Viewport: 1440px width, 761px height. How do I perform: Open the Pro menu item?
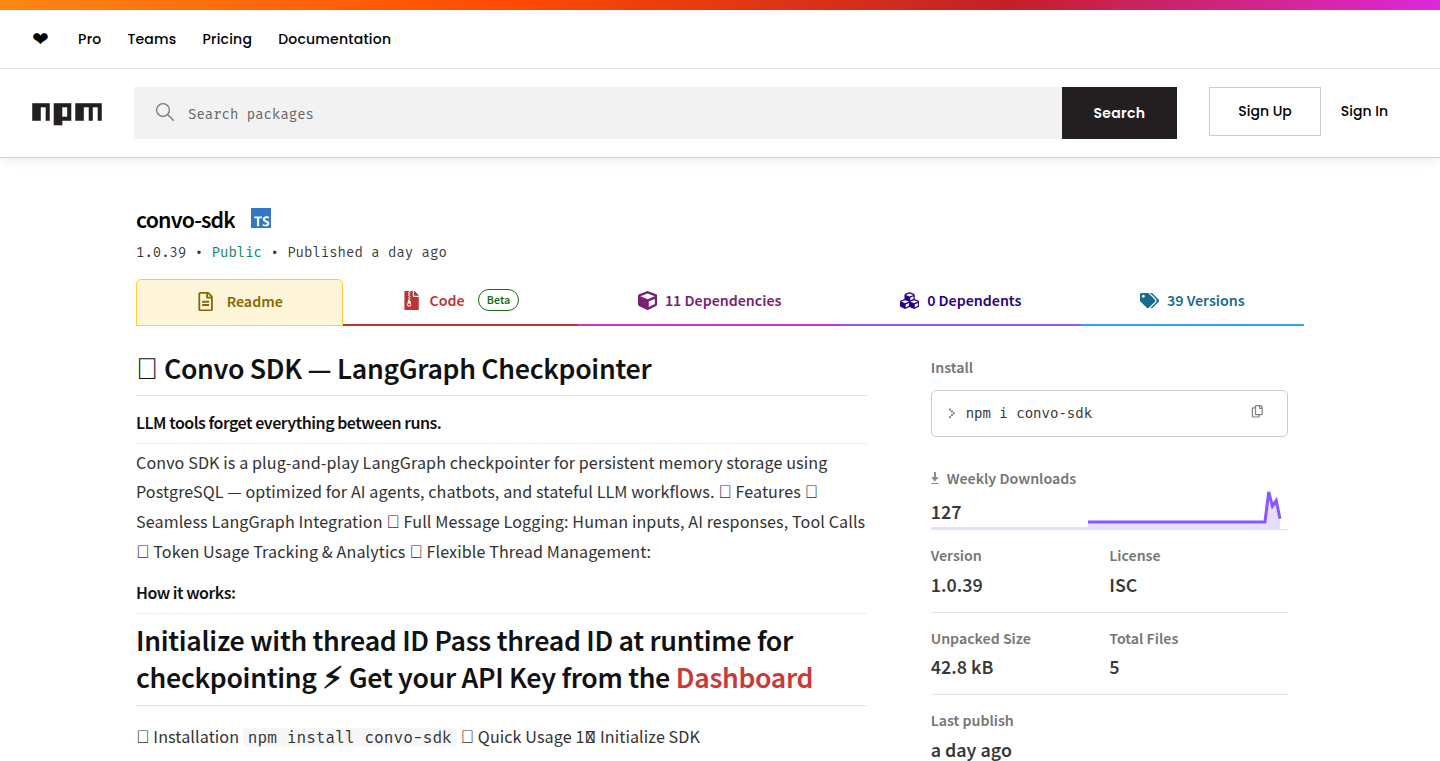pos(90,39)
